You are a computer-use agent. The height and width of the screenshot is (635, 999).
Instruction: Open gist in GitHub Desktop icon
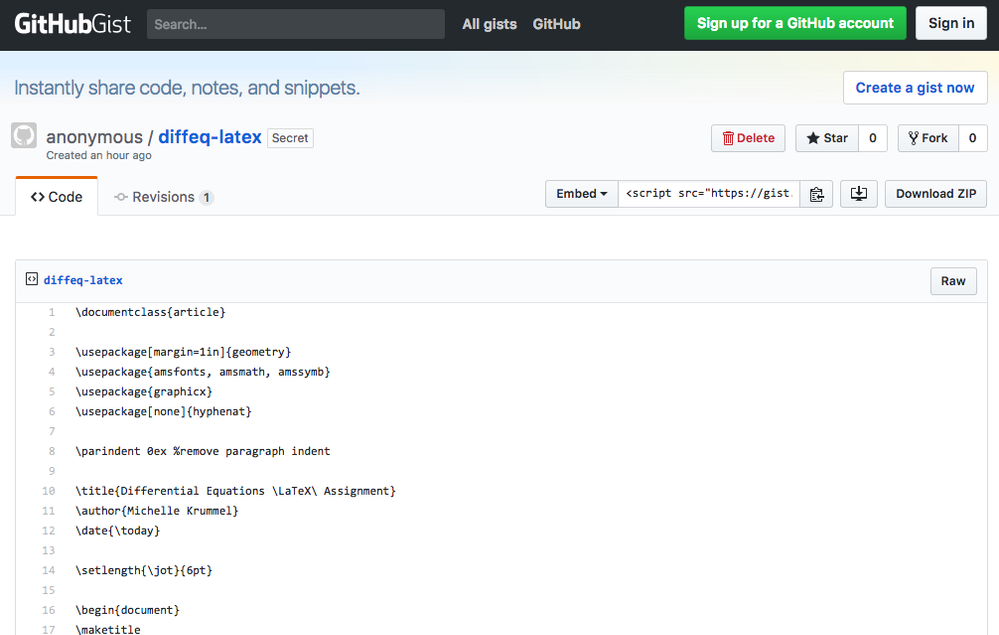[858, 194]
